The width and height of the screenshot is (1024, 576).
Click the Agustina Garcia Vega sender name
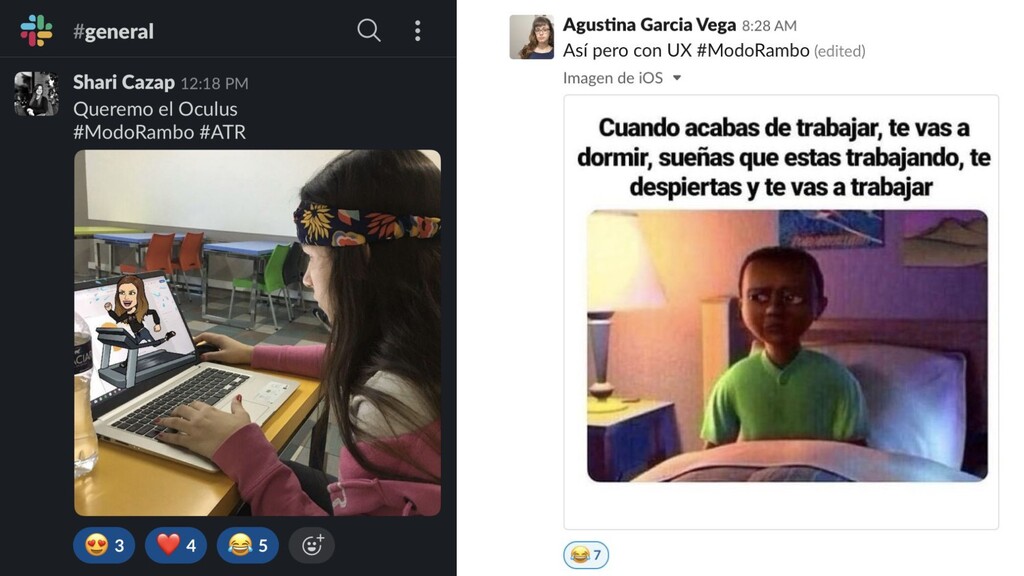(649, 25)
